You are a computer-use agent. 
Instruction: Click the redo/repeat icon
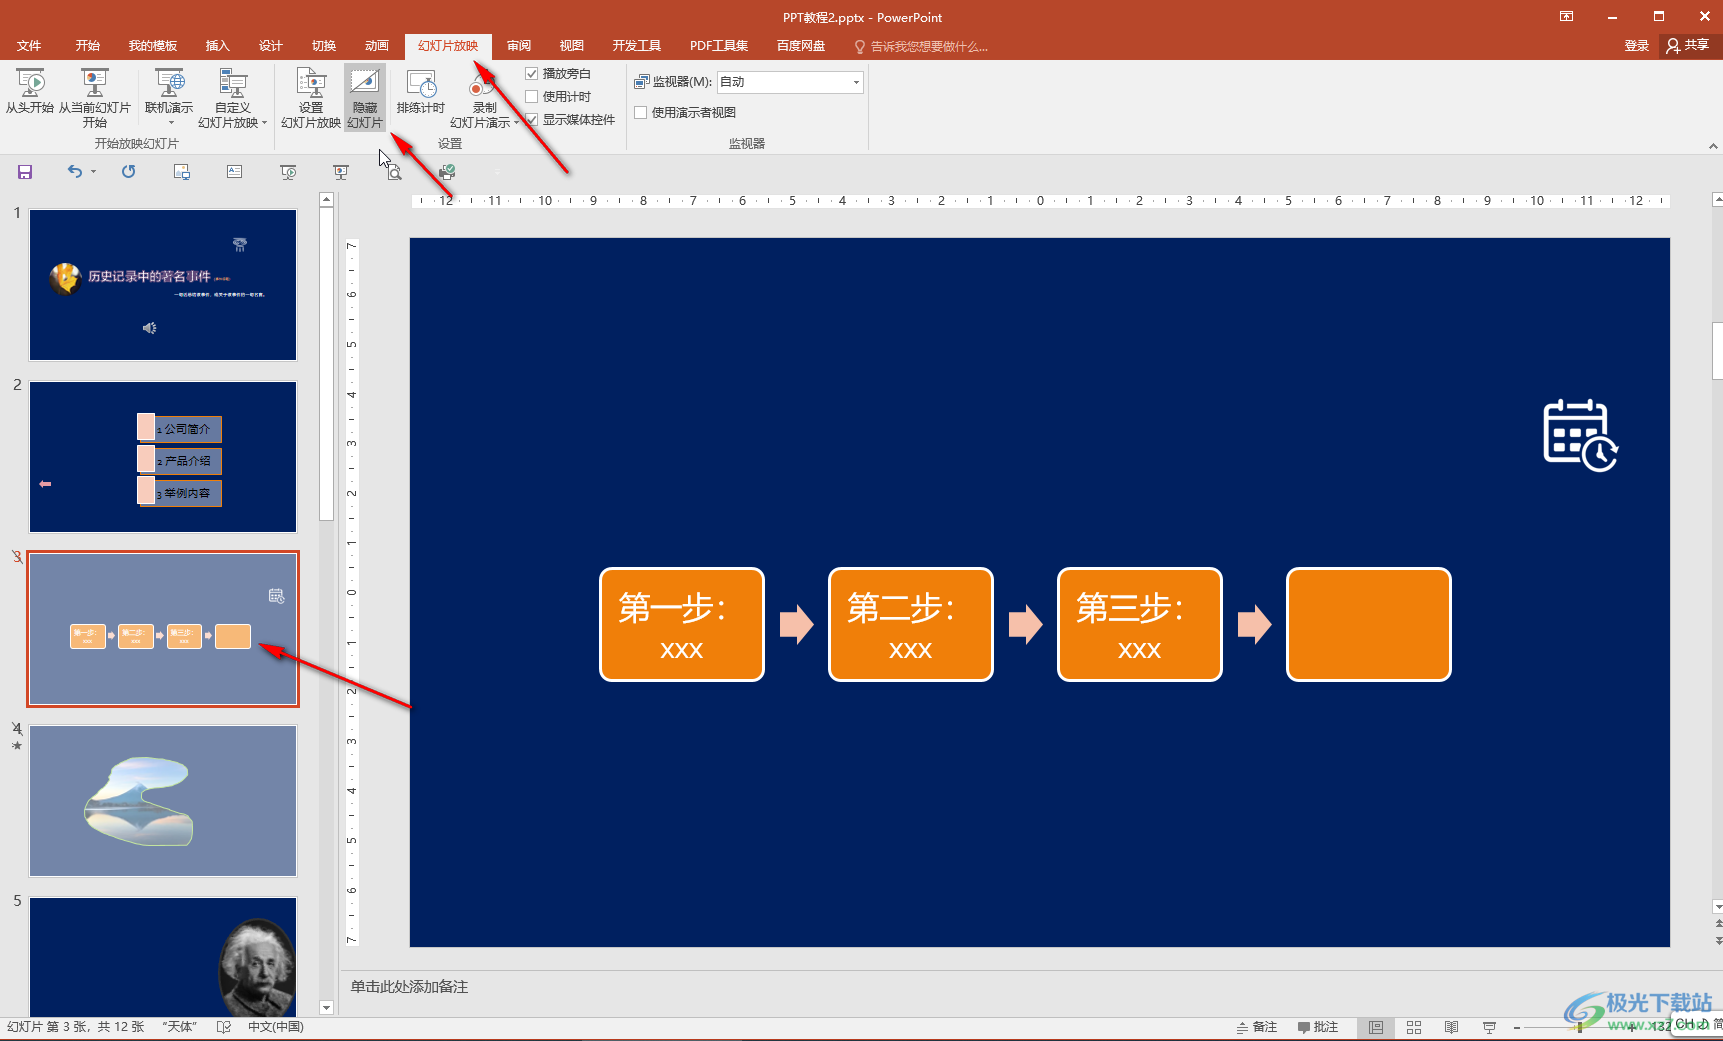(129, 172)
